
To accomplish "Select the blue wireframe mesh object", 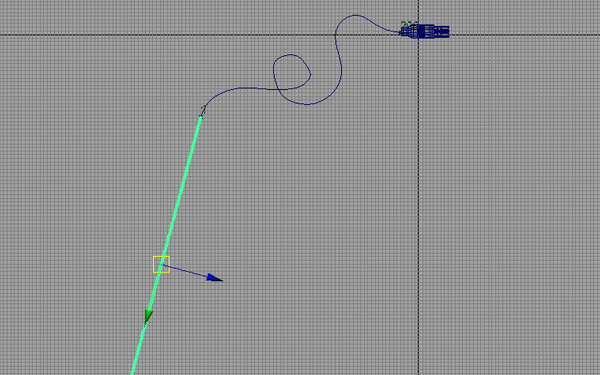I will (425, 31).
